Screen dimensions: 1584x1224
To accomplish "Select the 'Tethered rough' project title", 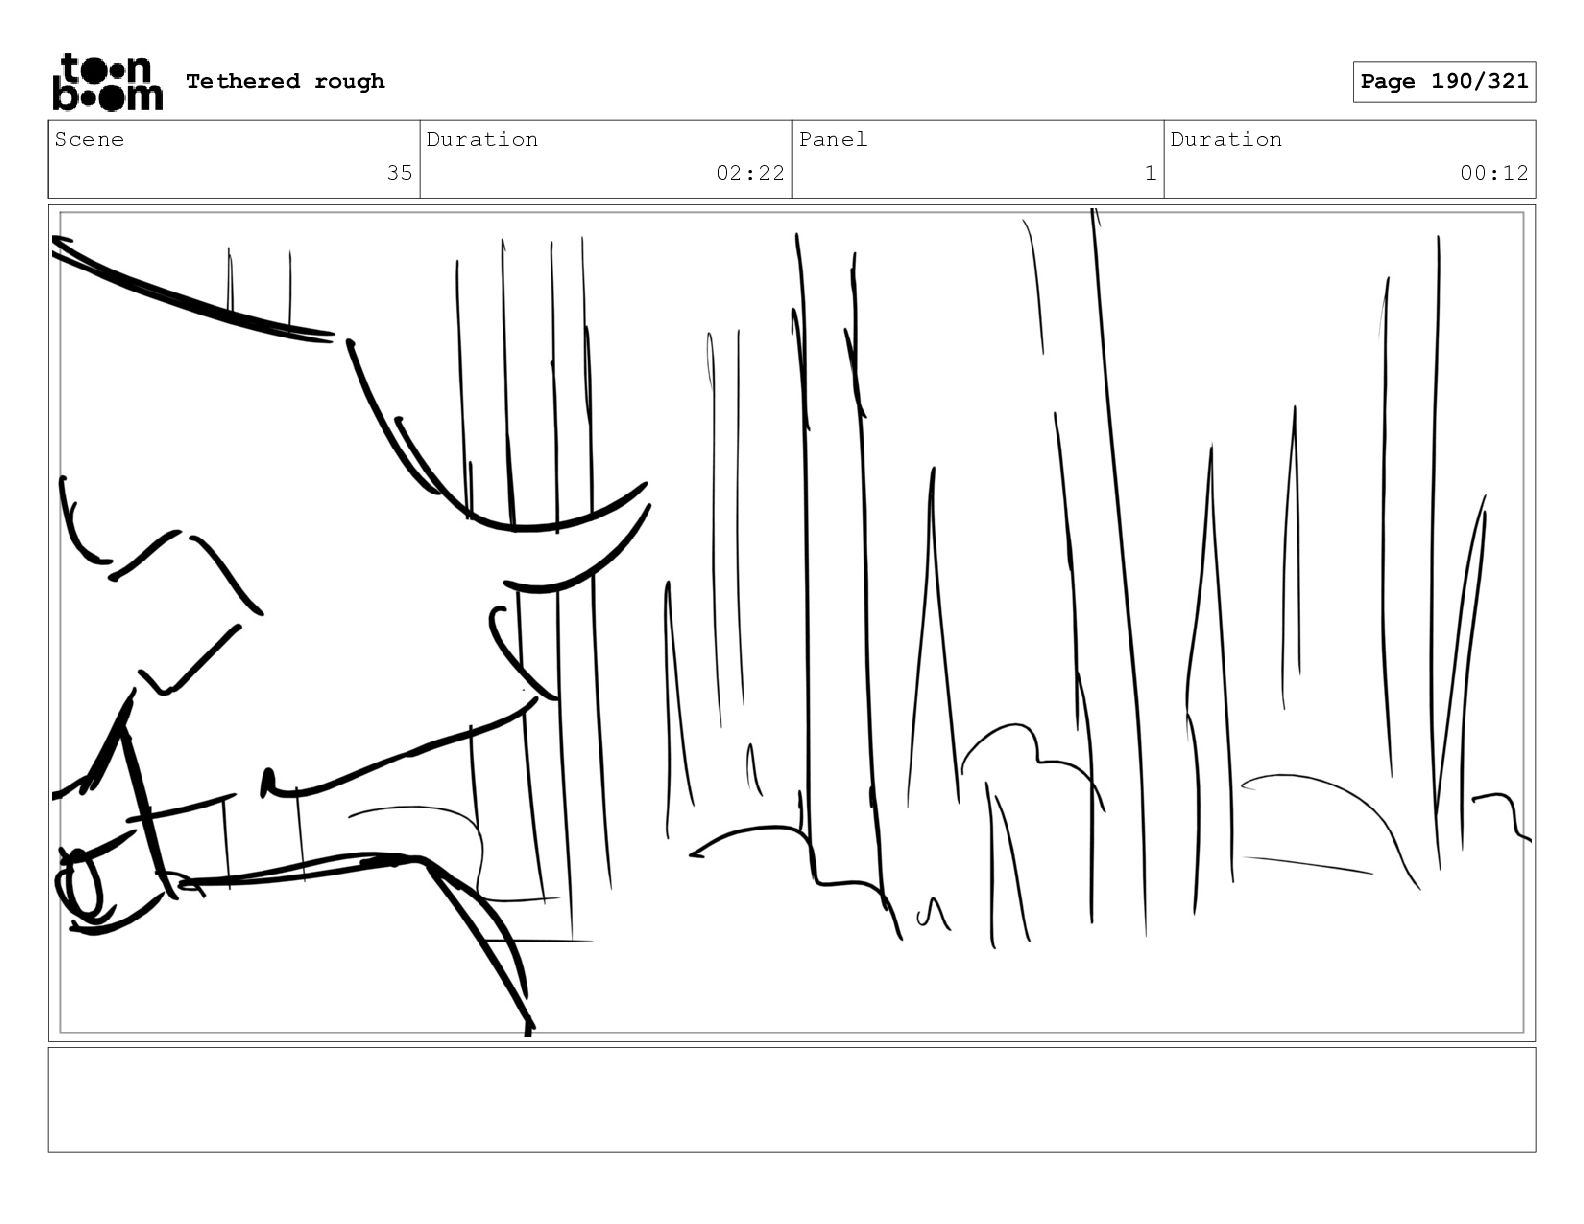I will [x=285, y=81].
